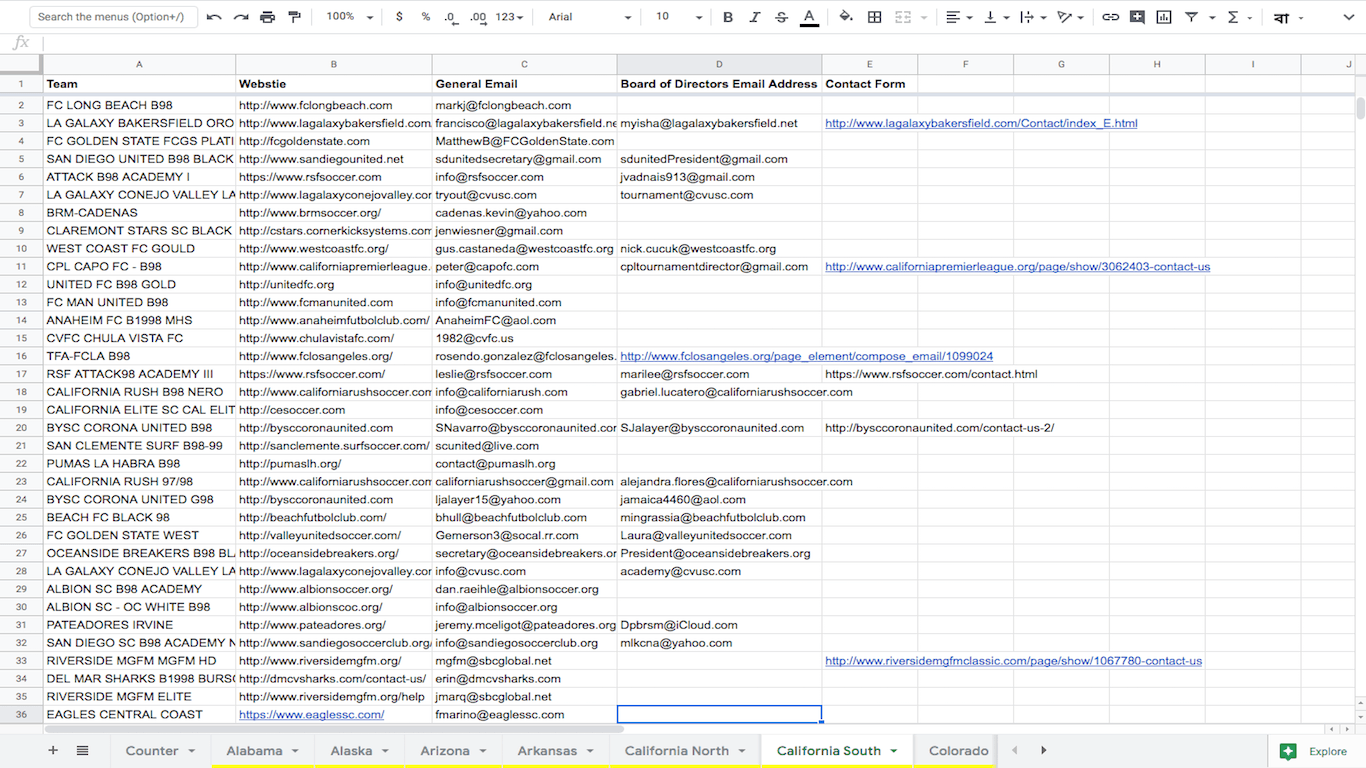Open the text wrapping dropdown

(x=1033, y=17)
